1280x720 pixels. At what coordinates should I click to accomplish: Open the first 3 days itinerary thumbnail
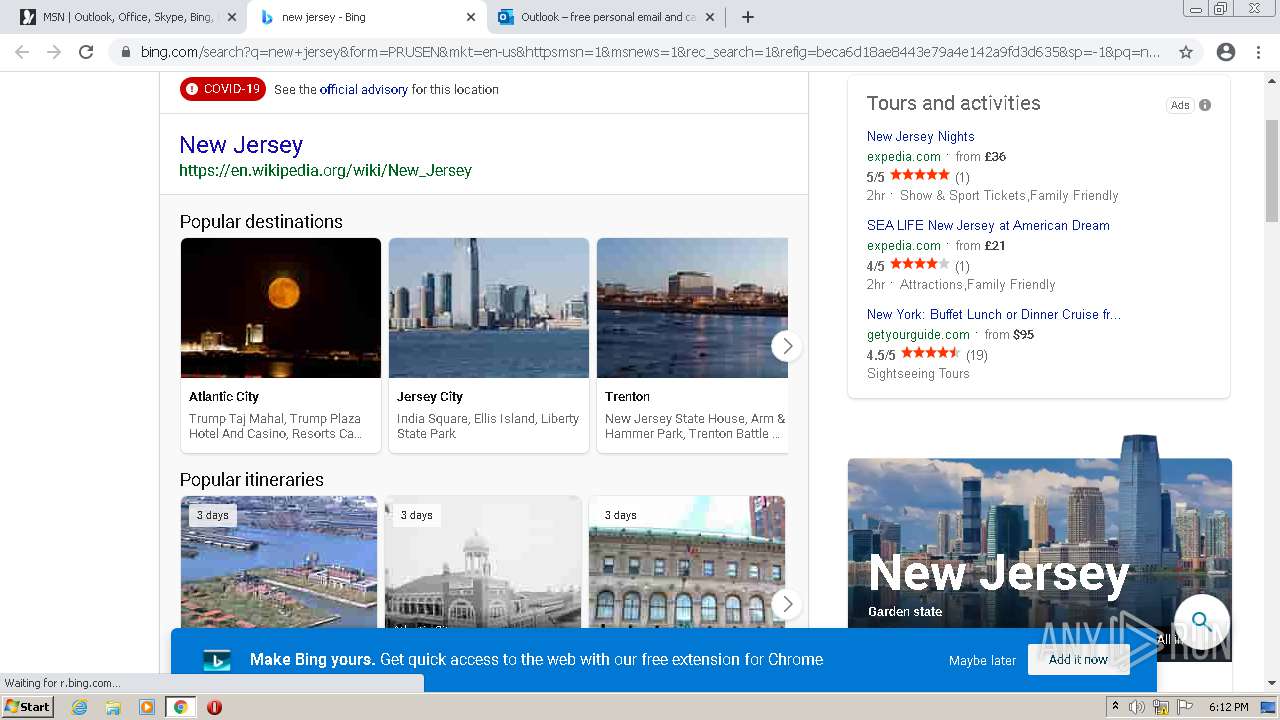279,562
